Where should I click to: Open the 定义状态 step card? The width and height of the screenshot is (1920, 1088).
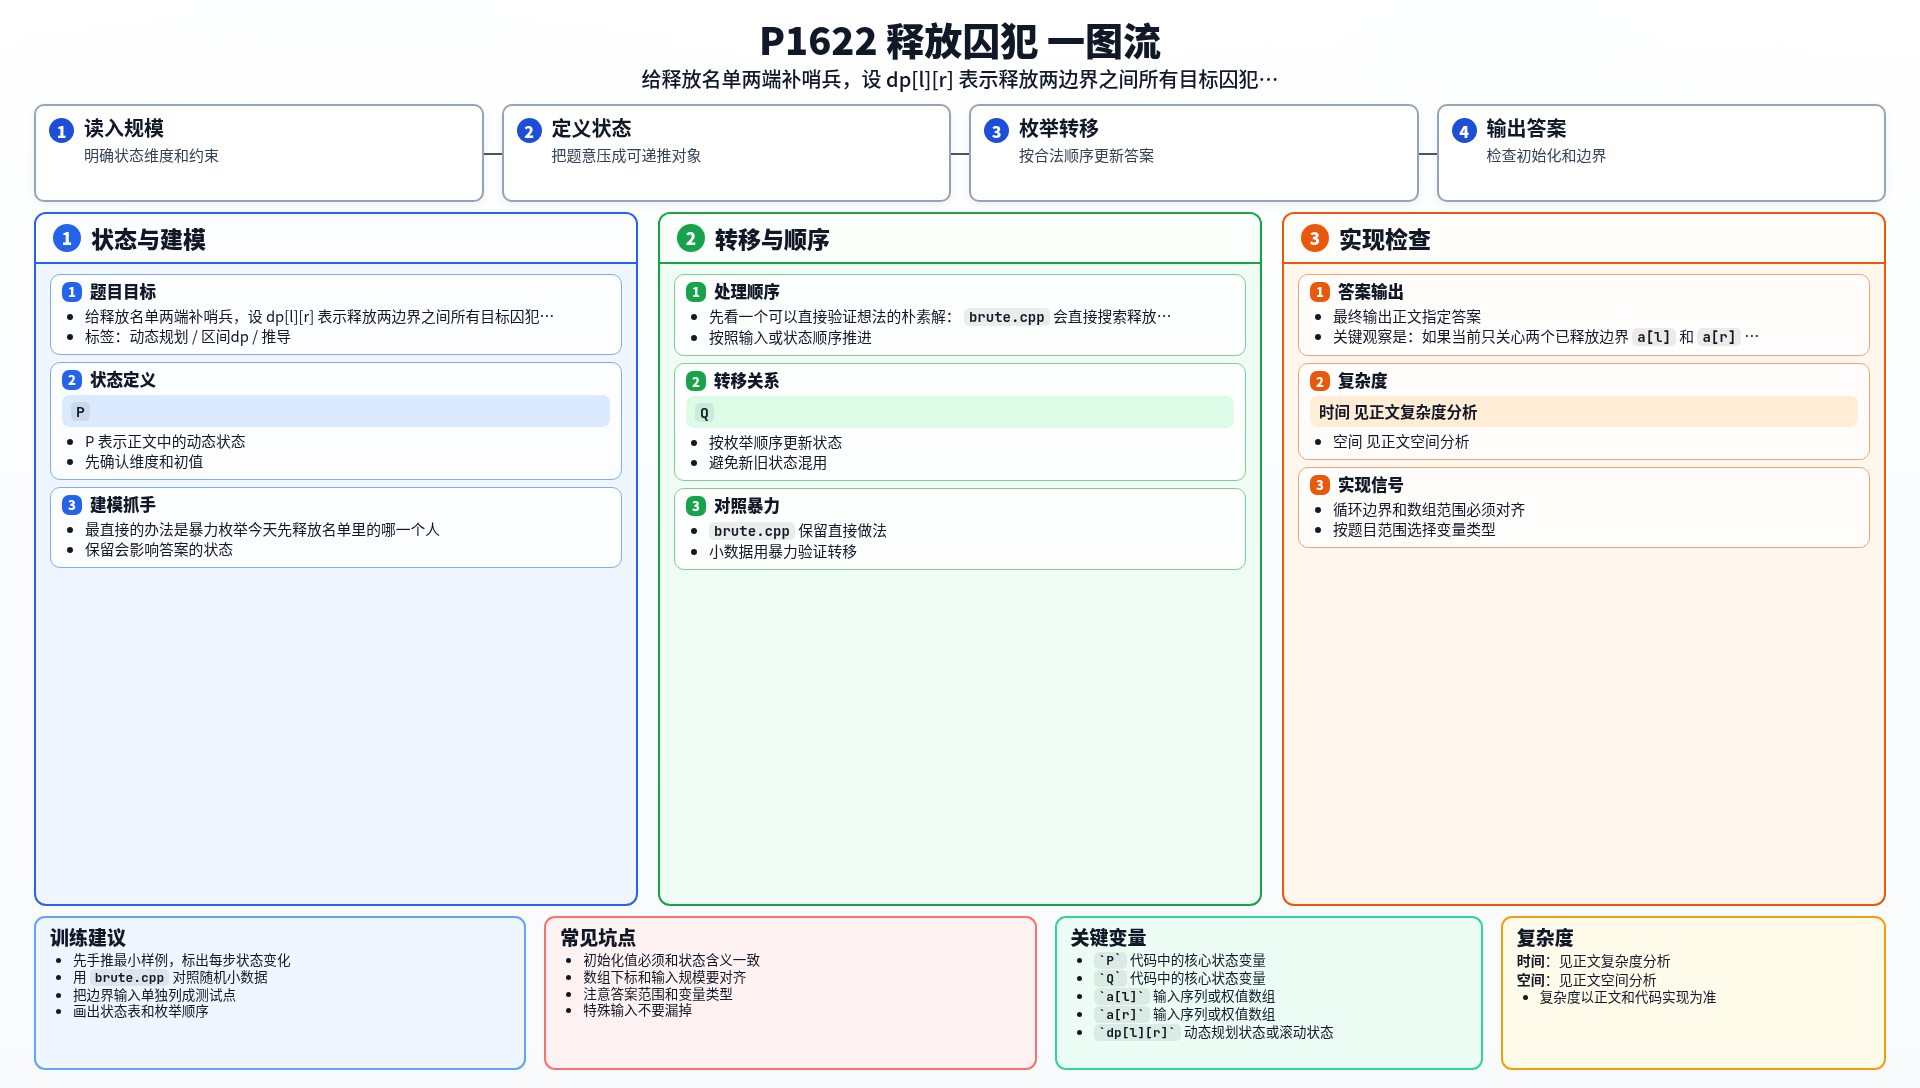[x=726, y=153]
